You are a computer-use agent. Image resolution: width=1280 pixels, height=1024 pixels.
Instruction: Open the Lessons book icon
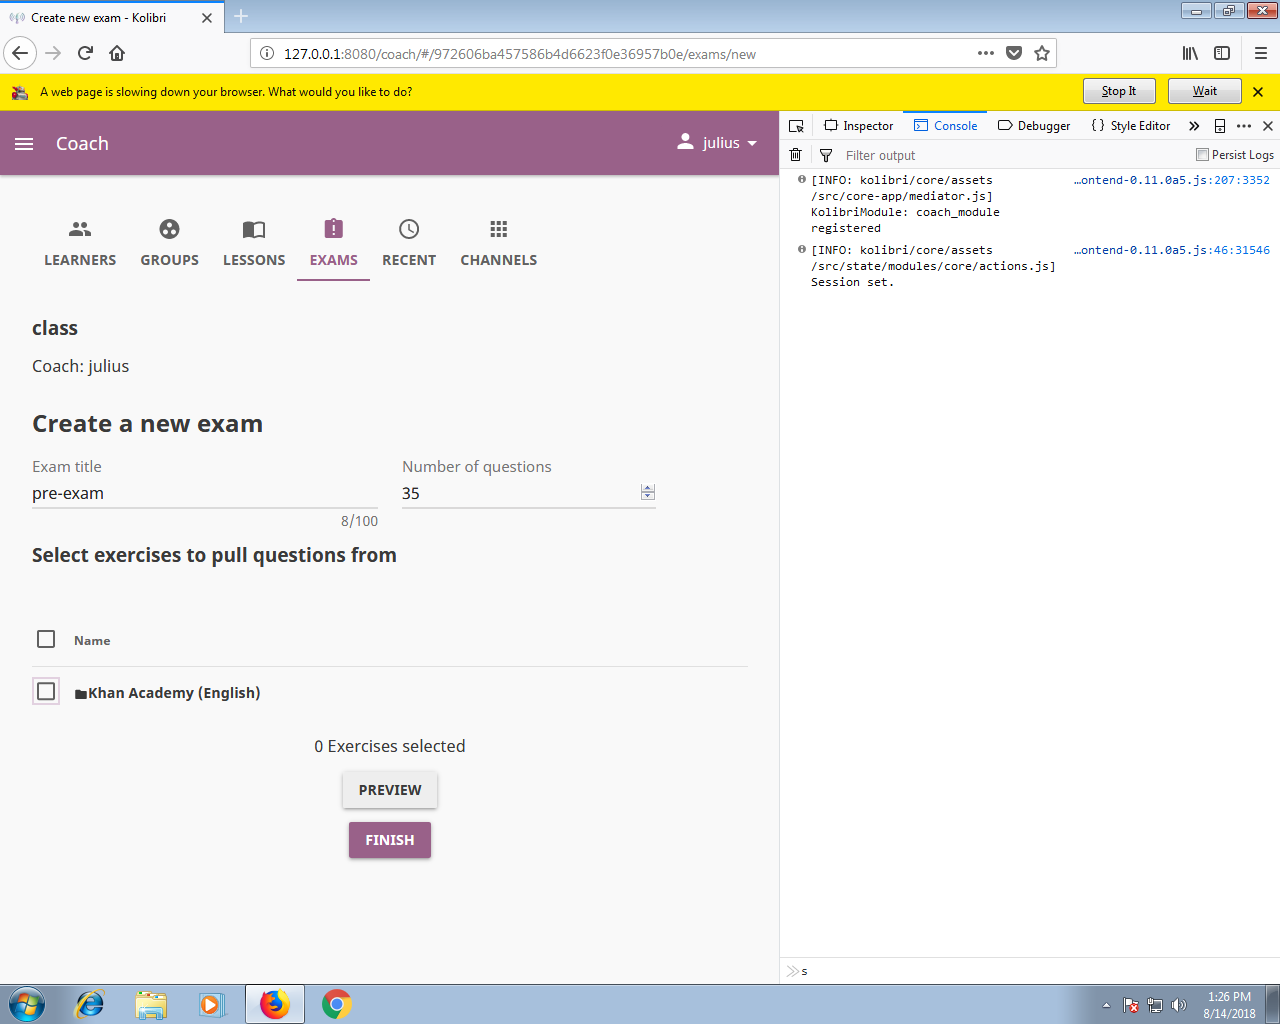click(x=253, y=230)
